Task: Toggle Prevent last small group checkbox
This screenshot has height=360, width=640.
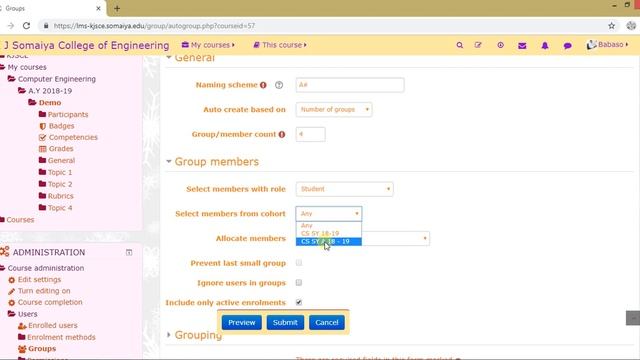Action: (x=299, y=263)
